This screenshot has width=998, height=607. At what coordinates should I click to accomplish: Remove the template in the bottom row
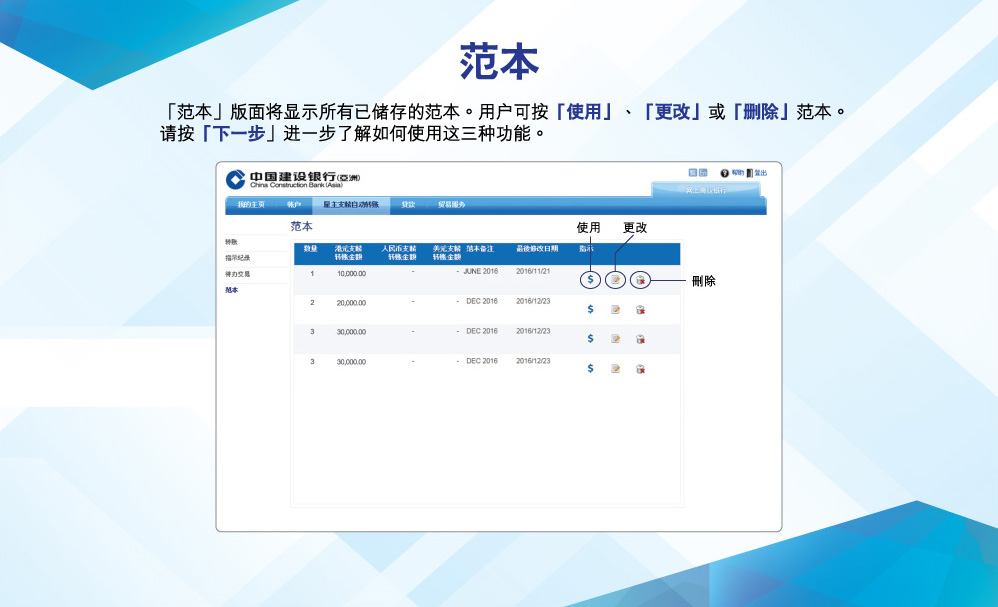(x=640, y=369)
